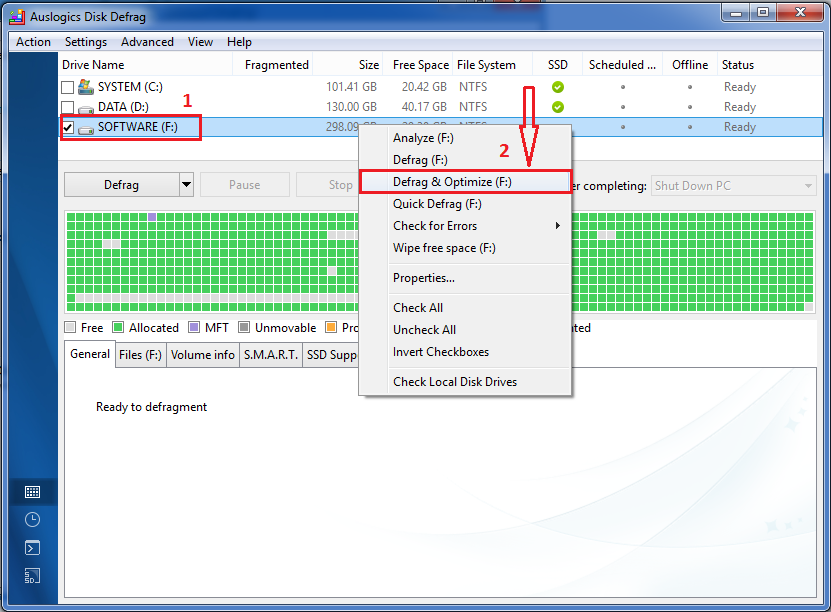Expand the Check for Errors submenu

(557, 226)
